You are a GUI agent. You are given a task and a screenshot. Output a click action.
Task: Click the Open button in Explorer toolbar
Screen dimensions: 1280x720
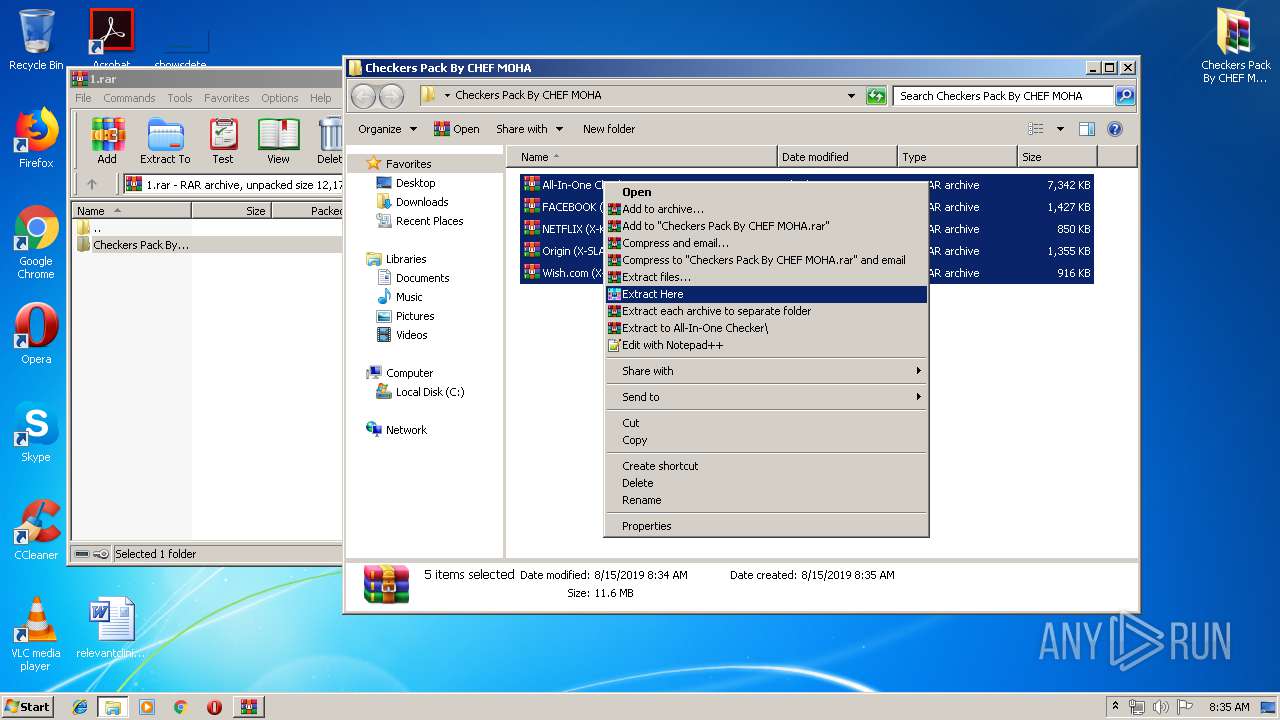pos(456,129)
